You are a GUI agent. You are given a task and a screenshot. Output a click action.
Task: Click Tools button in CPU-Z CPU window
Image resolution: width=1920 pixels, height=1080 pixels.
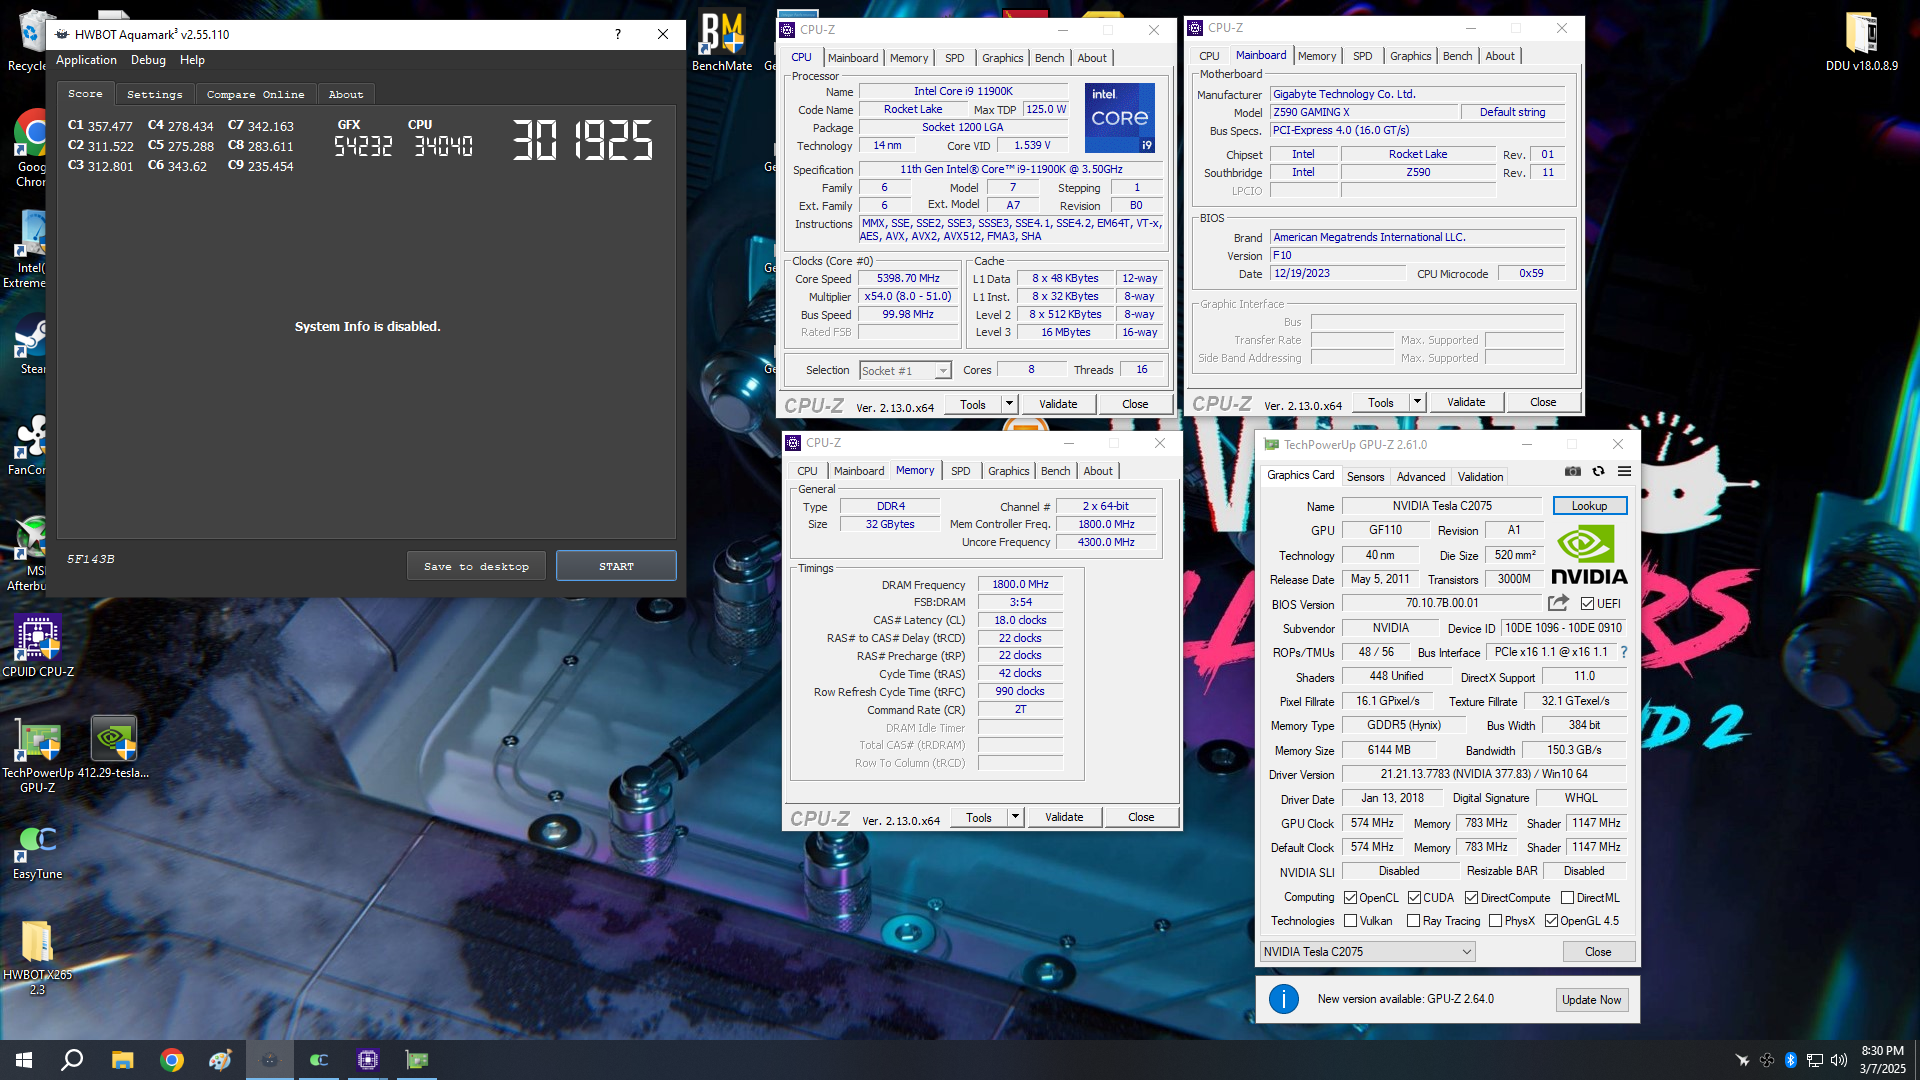point(973,404)
